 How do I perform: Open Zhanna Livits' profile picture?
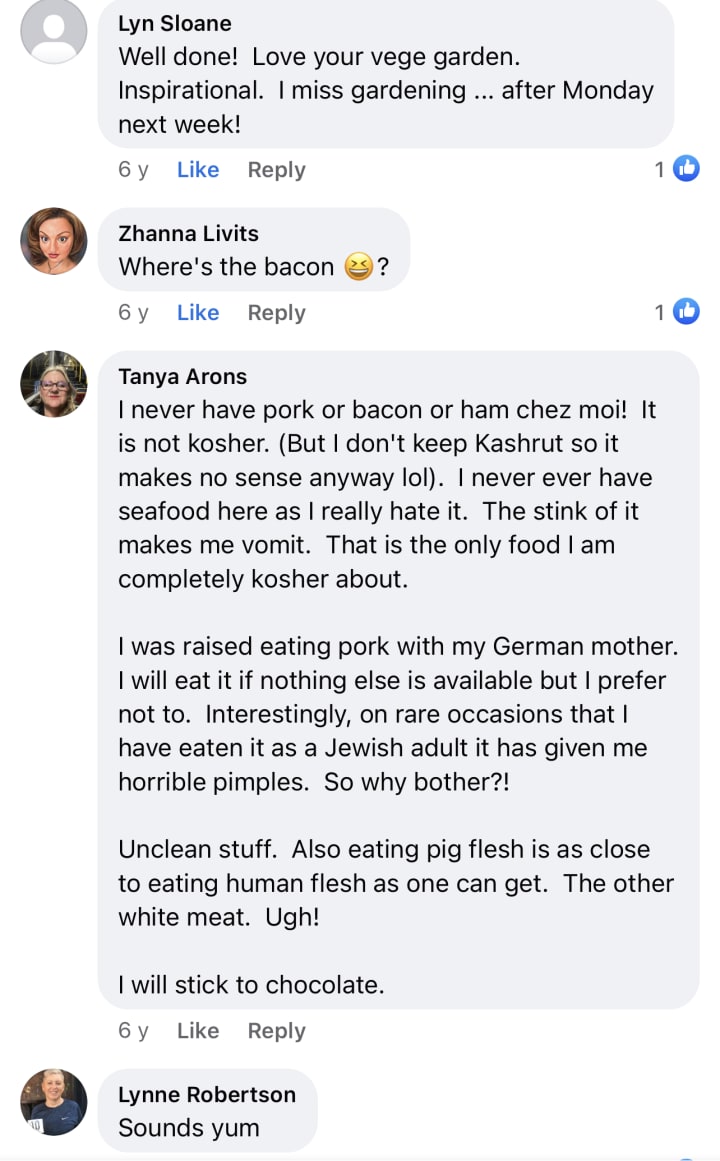(x=54, y=241)
